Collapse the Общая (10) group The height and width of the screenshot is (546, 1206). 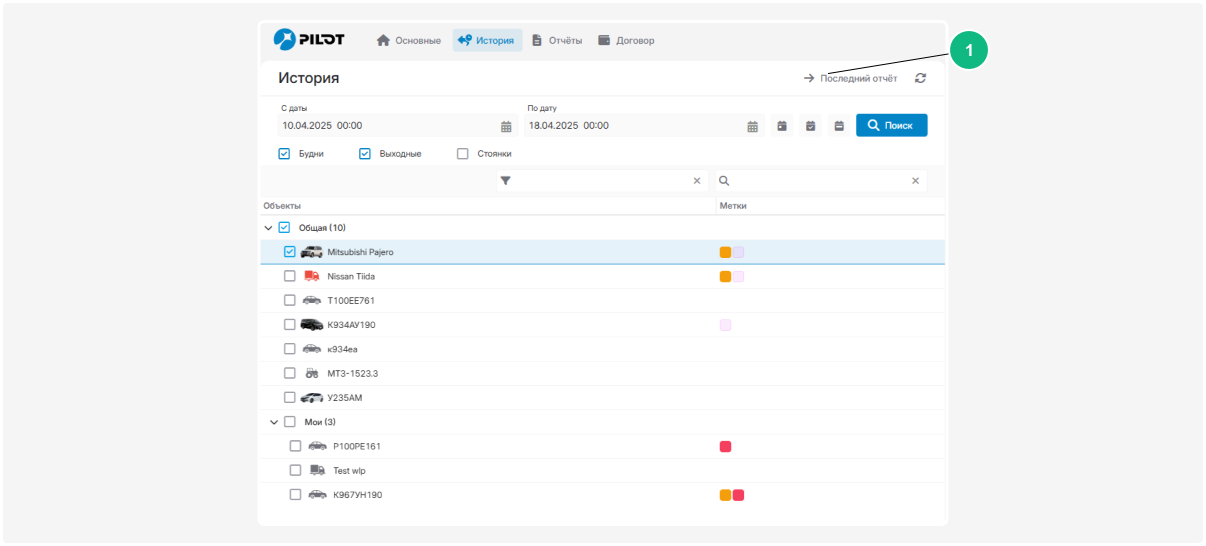coord(268,228)
